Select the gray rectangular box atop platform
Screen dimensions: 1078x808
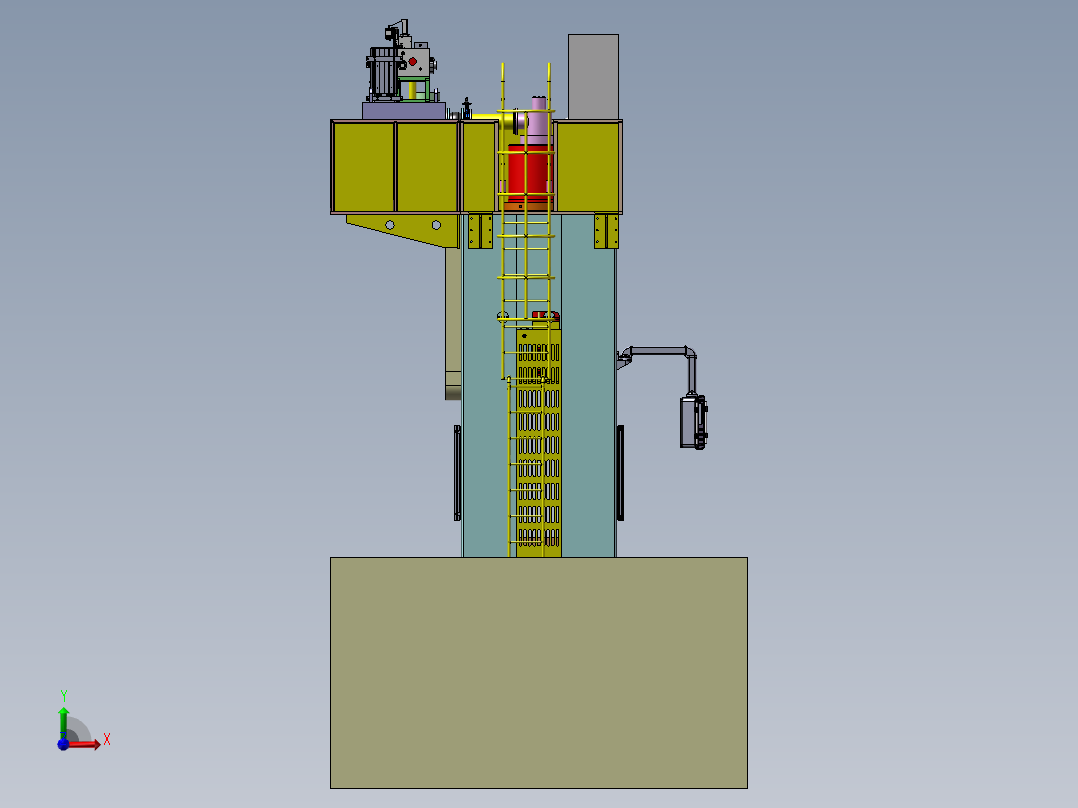[x=593, y=76]
